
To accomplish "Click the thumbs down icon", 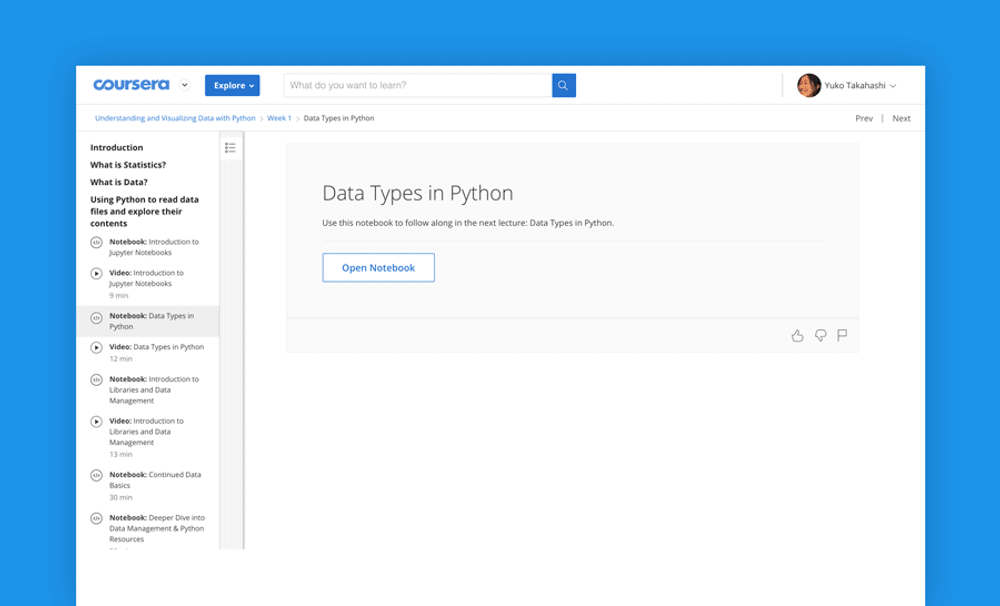I will [x=820, y=336].
